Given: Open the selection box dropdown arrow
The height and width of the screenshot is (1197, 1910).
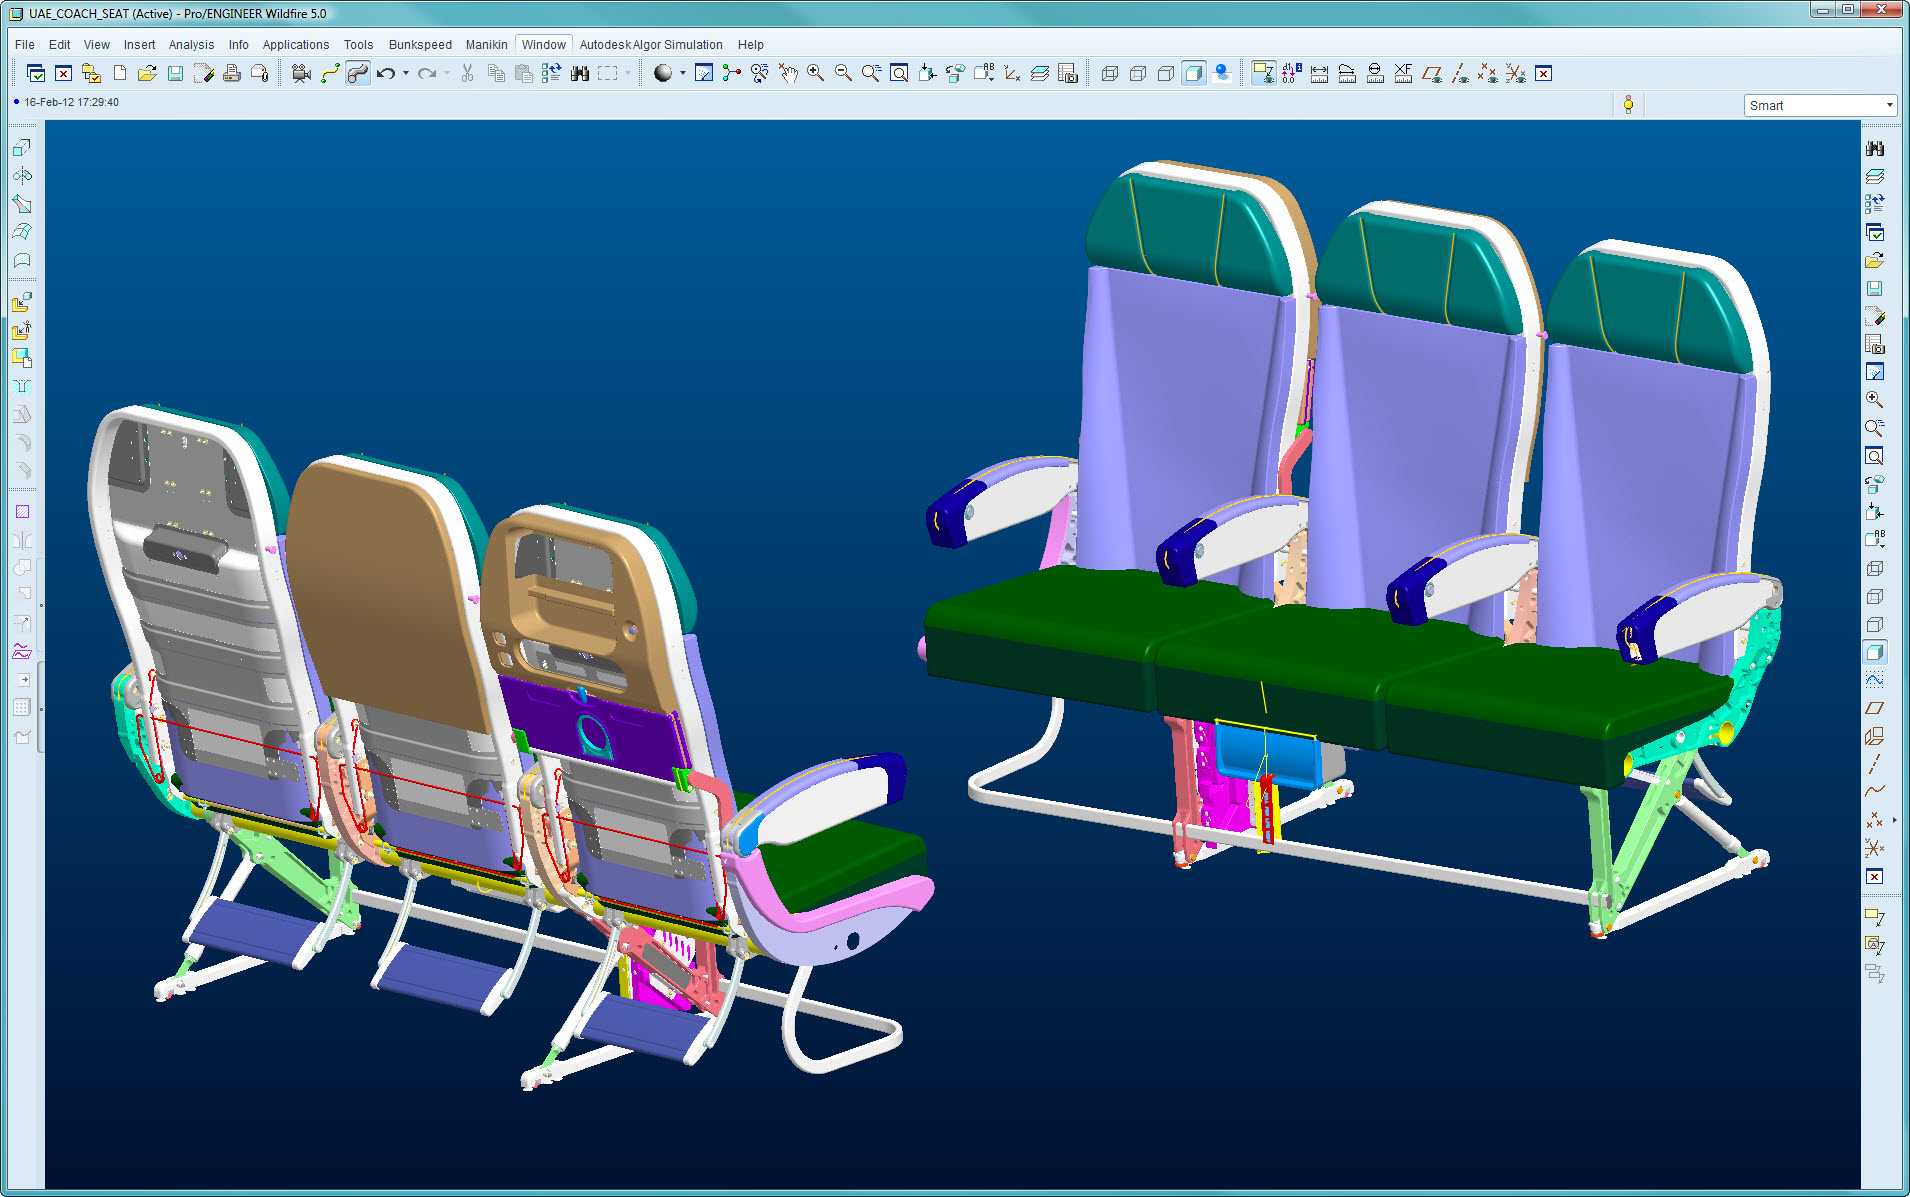Looking at the screenshot, I should point(628,73).
